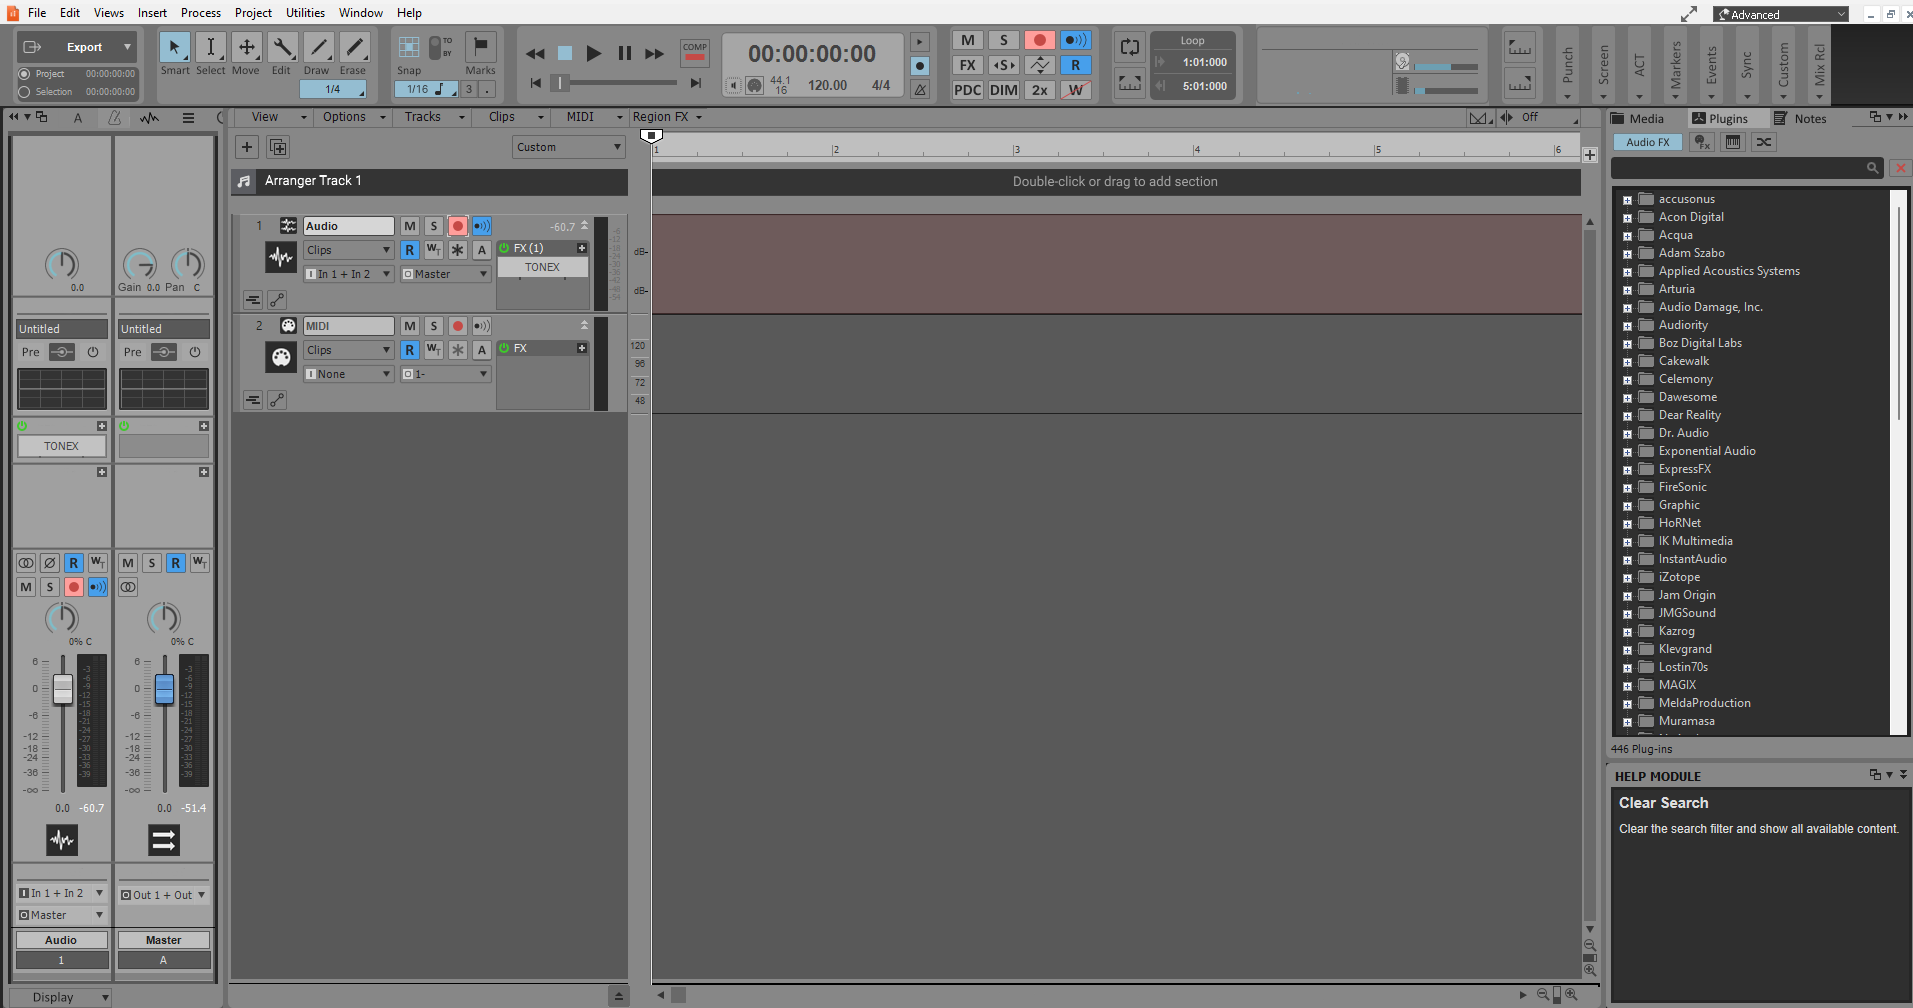Arm record on MIDI track 2
This screenshot has height=1008, width=1913.
point(458,326)
